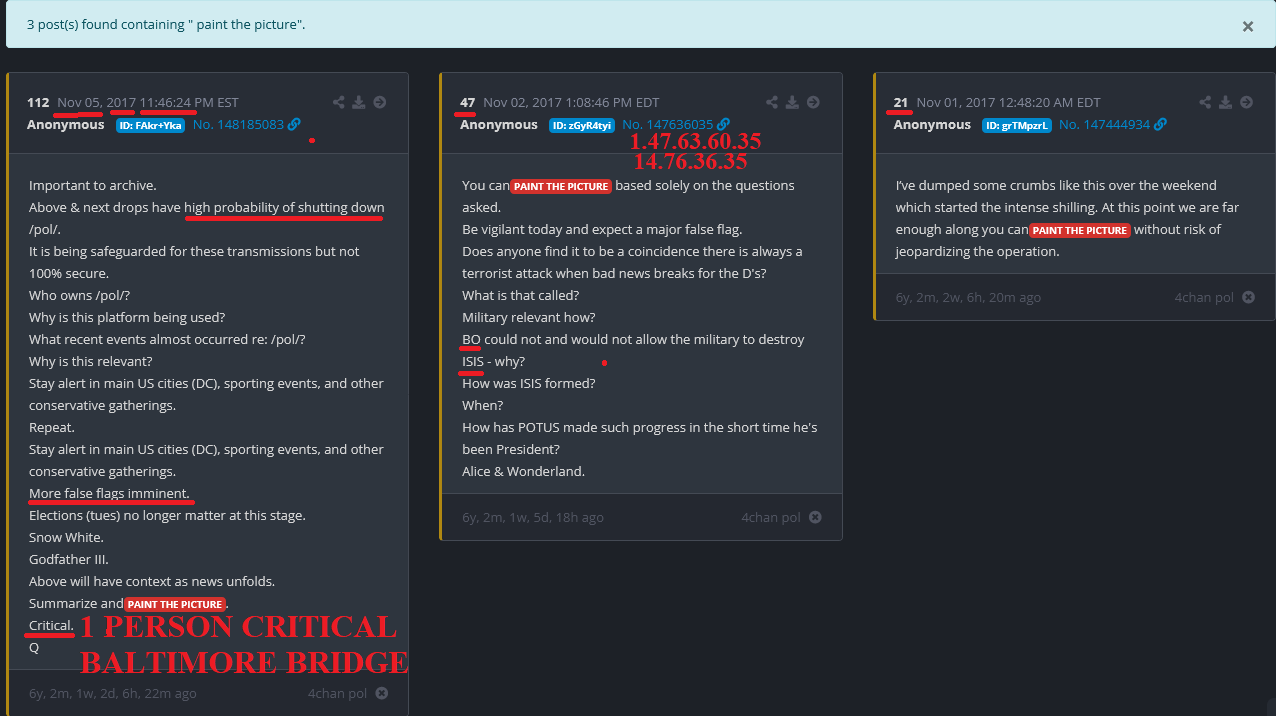Click the download icon on post 47
The height and width of the screenshot is (716, 1276).
point(792,102)
